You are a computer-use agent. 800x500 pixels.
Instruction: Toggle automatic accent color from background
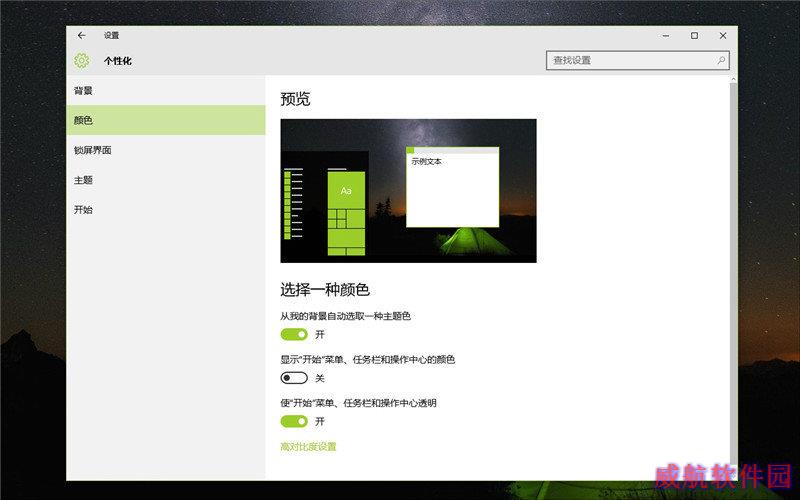[x=294, y=334]
